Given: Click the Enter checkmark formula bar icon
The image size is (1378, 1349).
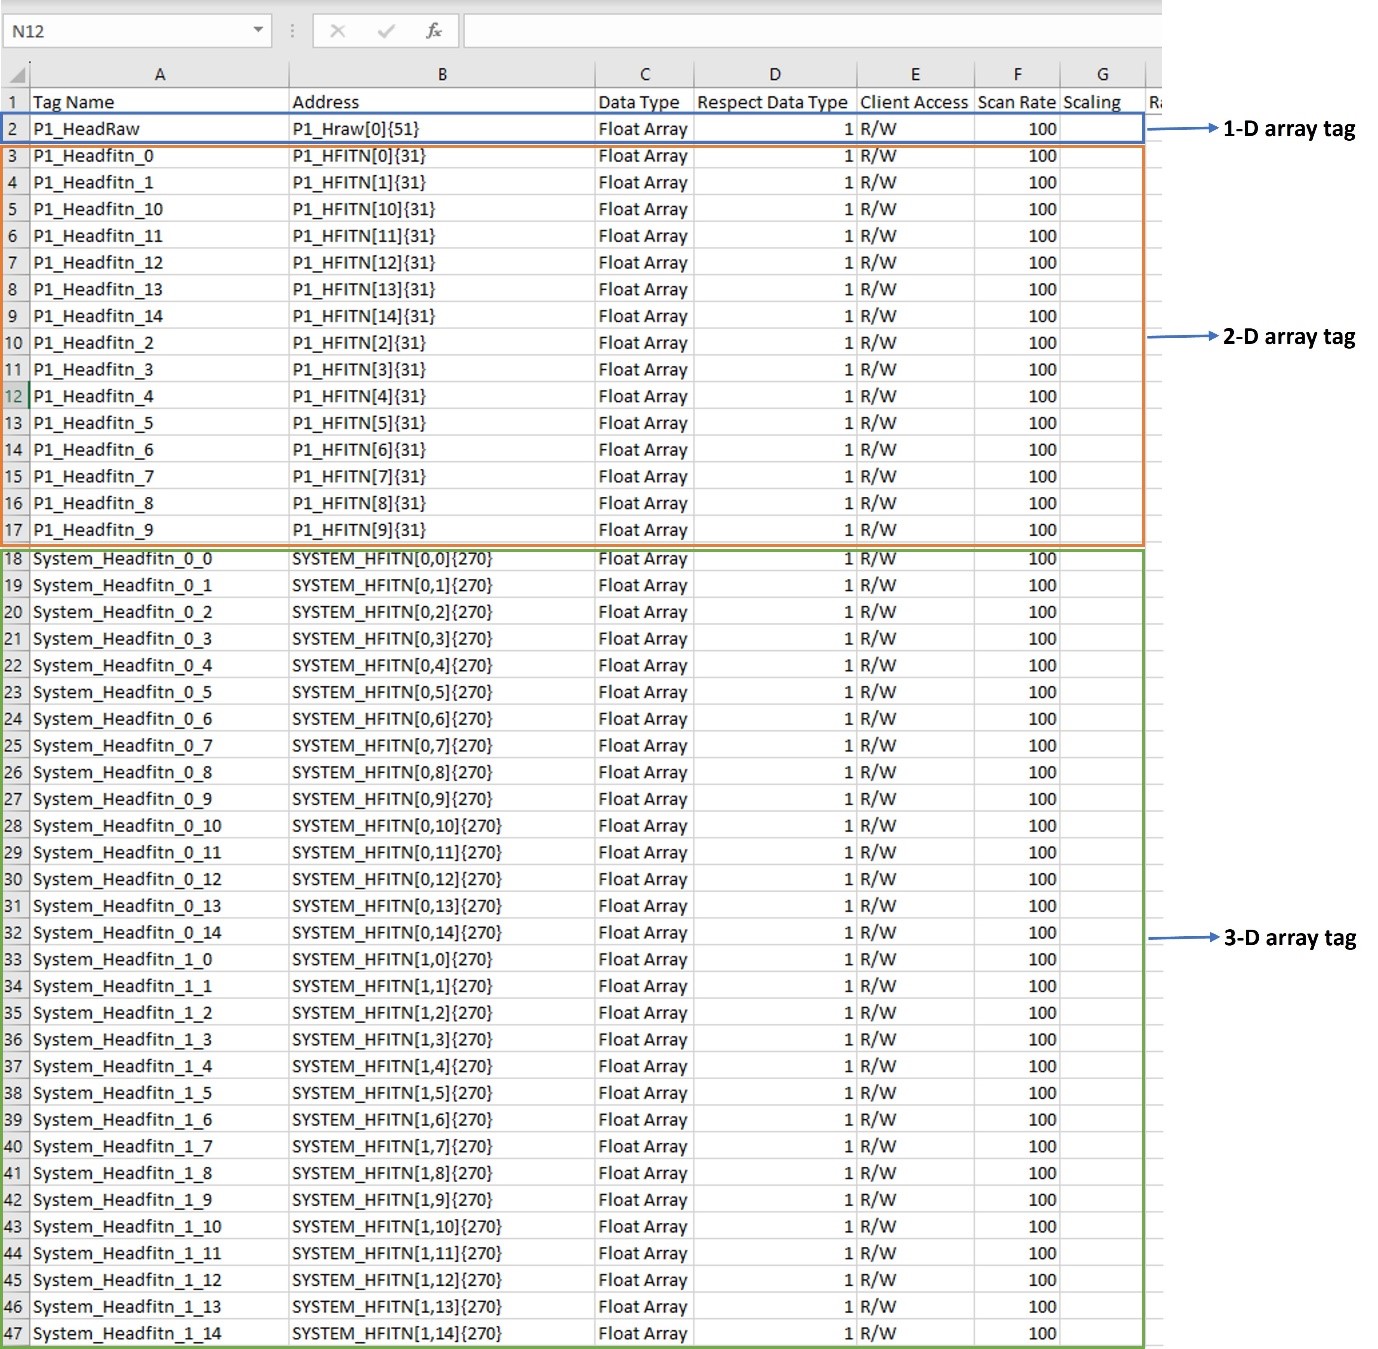Looking at the screenshot, I should [386, 31].
